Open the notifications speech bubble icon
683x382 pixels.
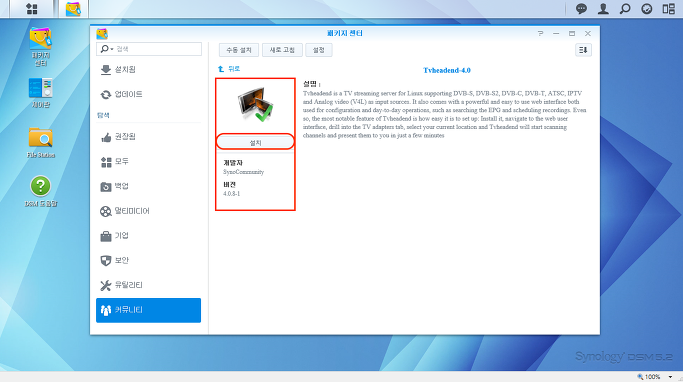[x=581, y=9]
